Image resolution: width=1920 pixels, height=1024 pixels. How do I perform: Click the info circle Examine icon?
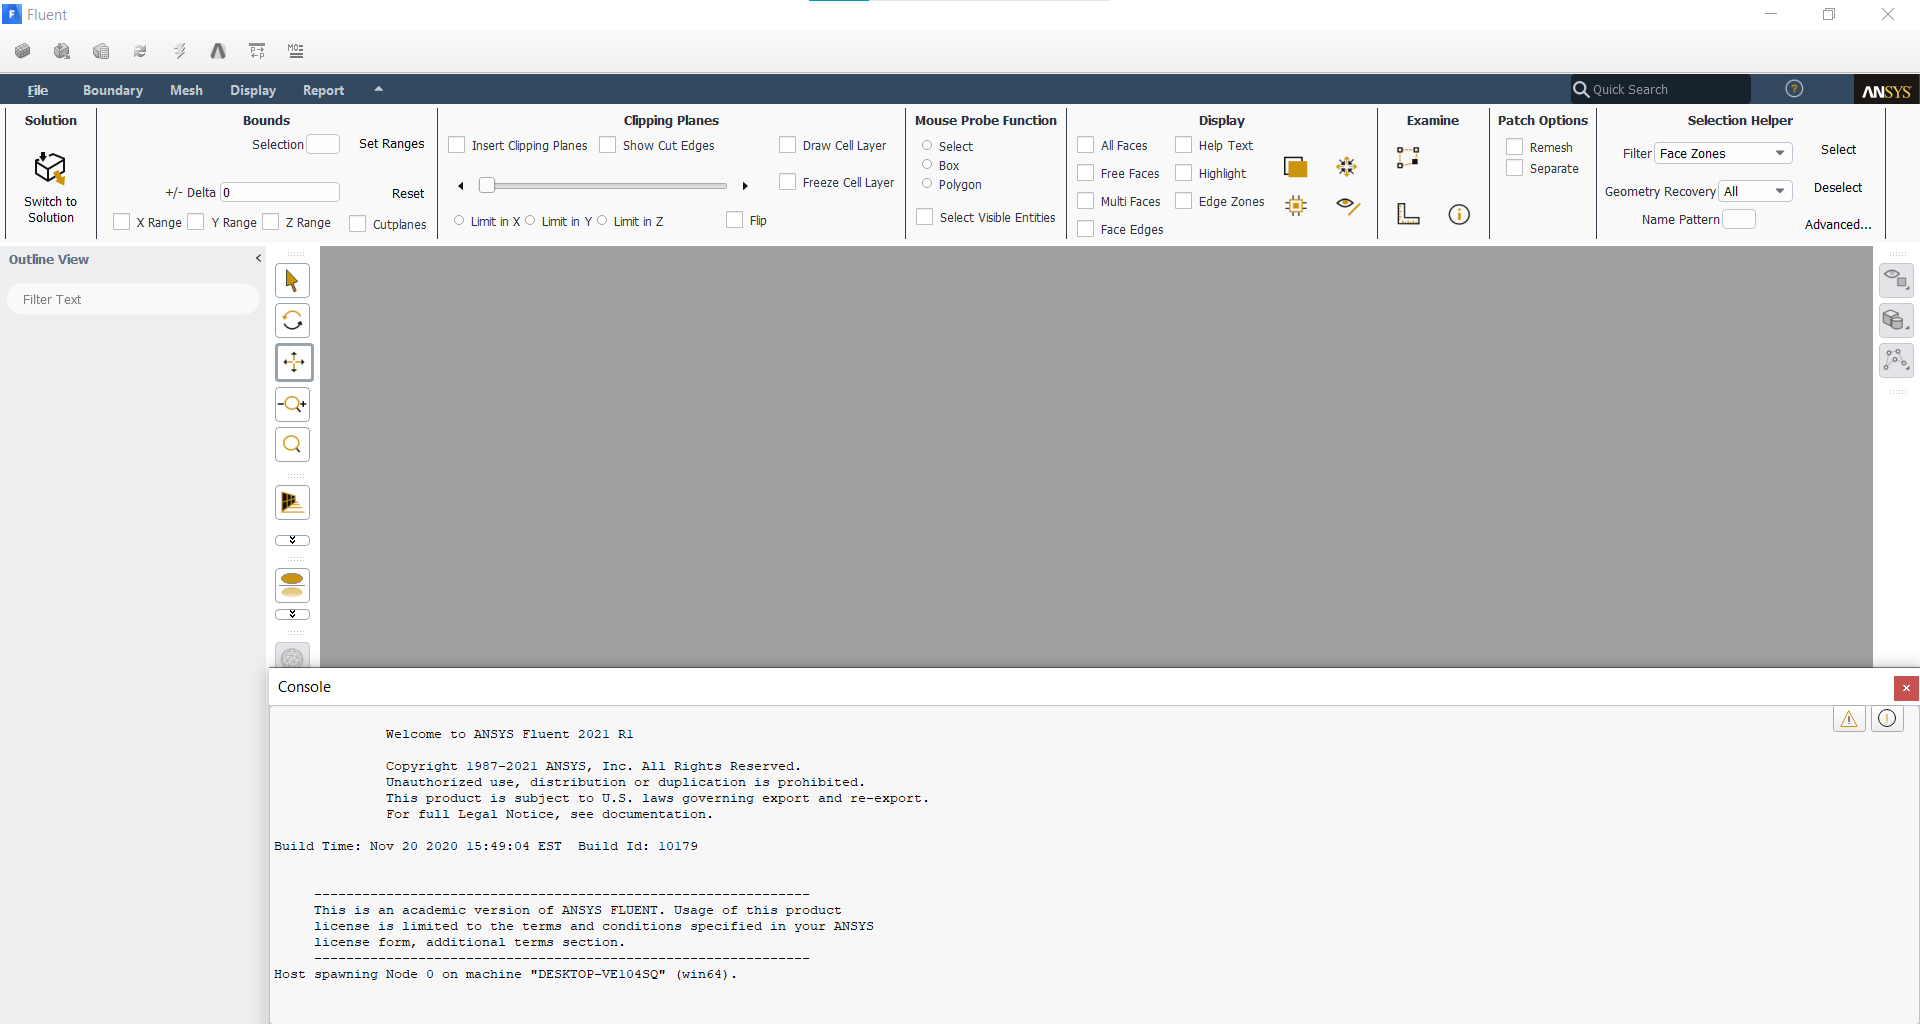pos(1459,214)
